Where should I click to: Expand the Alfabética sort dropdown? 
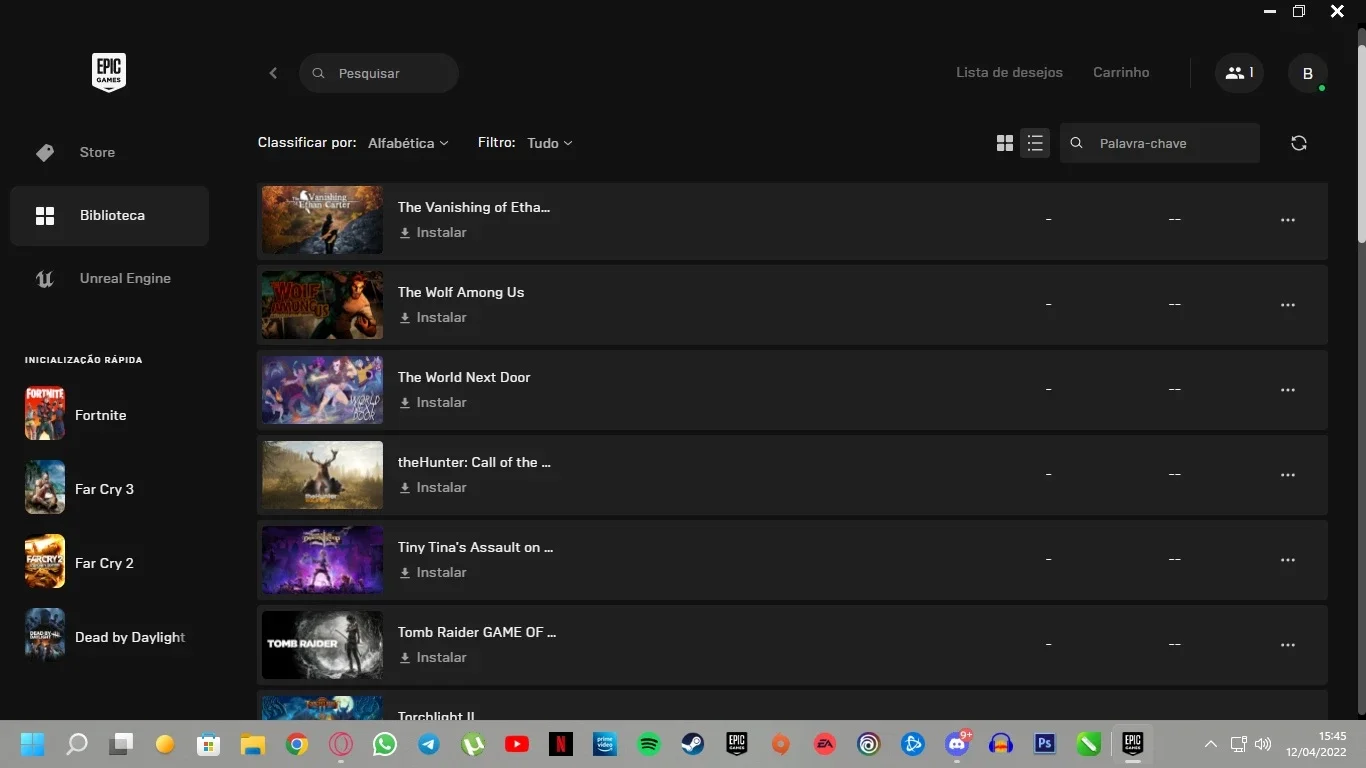pyautogui.click(x=408, y=143)
